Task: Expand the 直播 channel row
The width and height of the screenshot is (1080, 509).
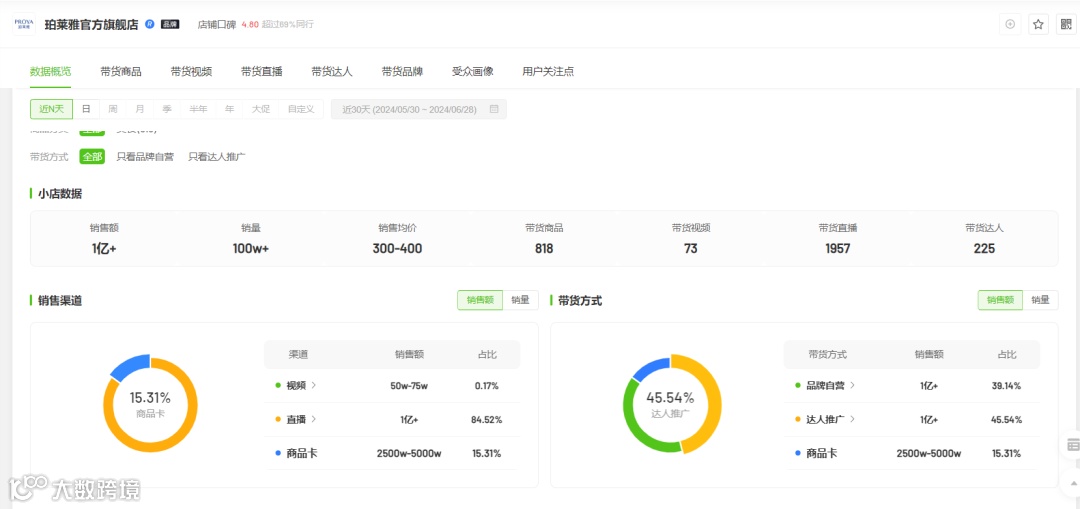Action: pos(301,419)
